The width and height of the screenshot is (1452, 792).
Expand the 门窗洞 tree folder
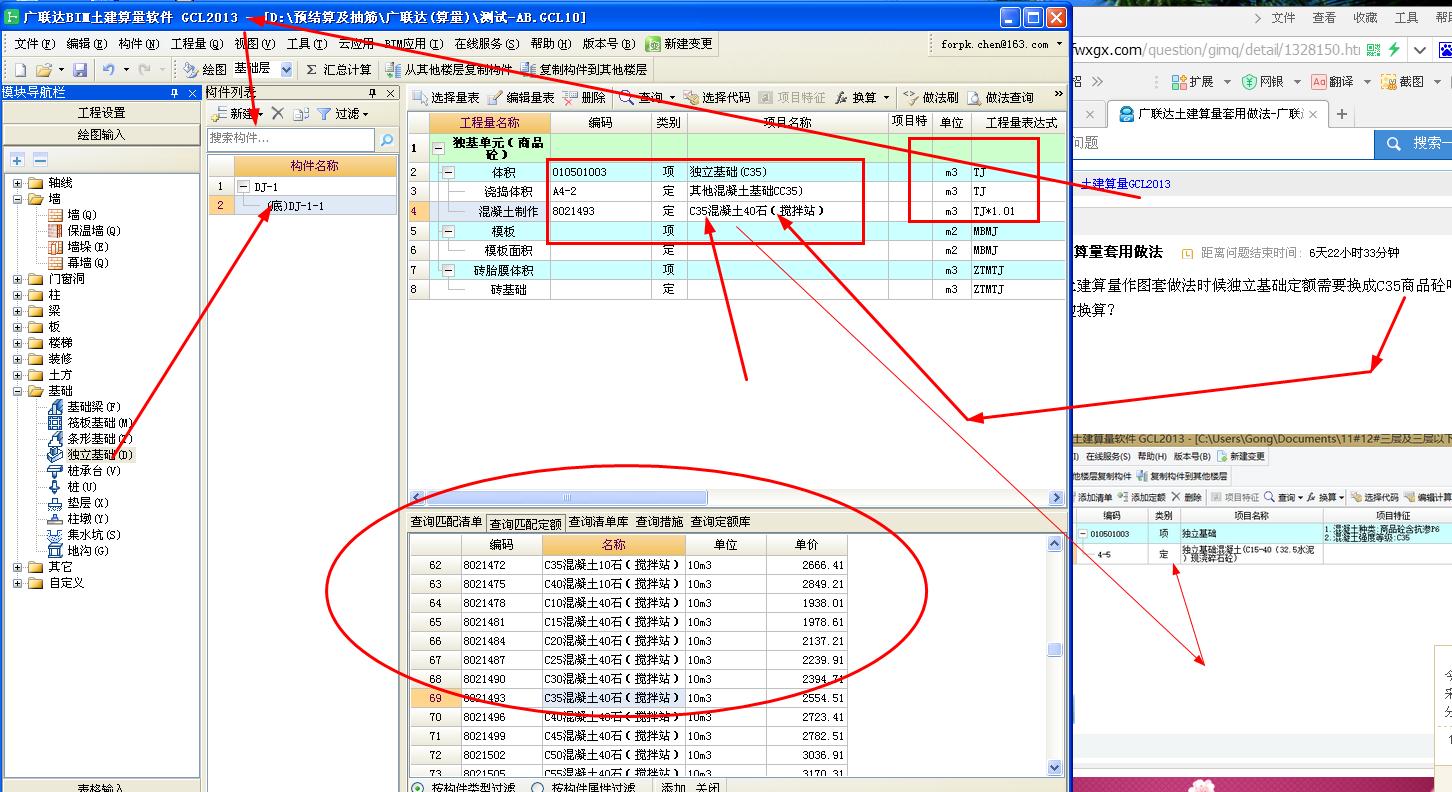tap(17, 279)
